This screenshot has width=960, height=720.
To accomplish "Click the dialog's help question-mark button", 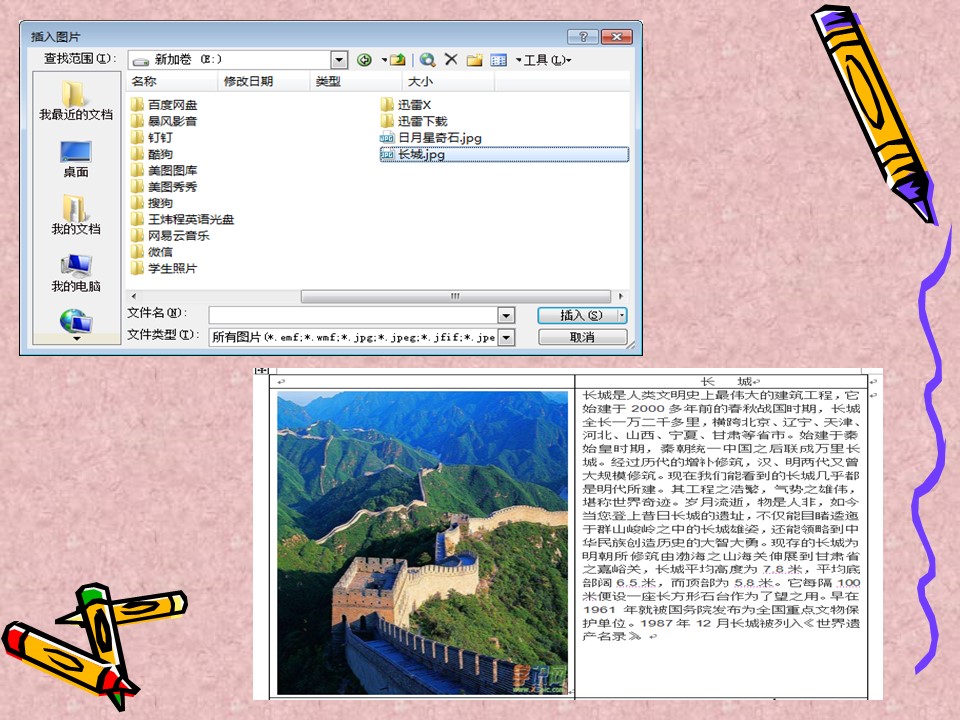I will 583,37.
